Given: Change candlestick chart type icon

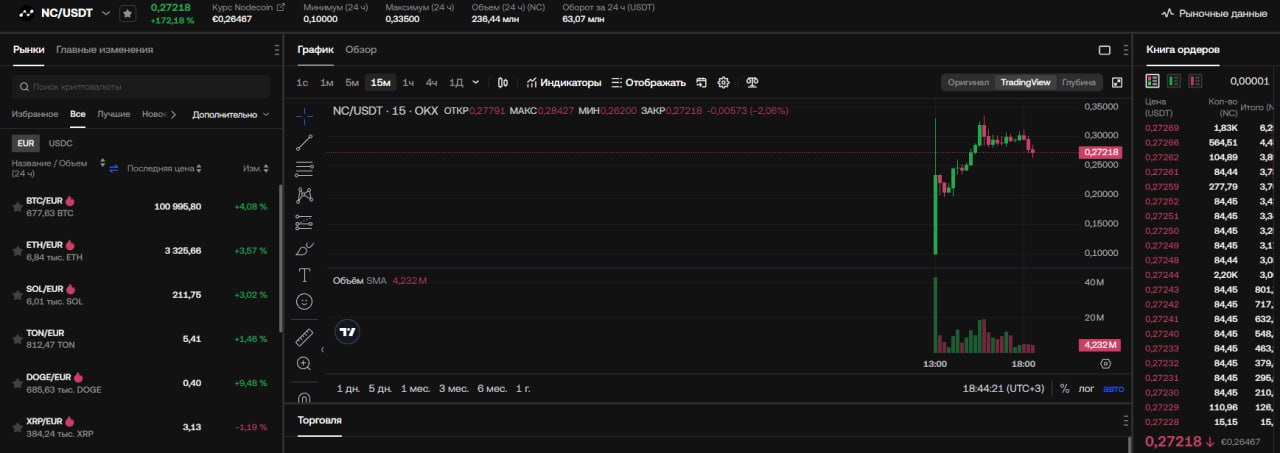Looking at the screenshot, I should (x=503, y=82).
